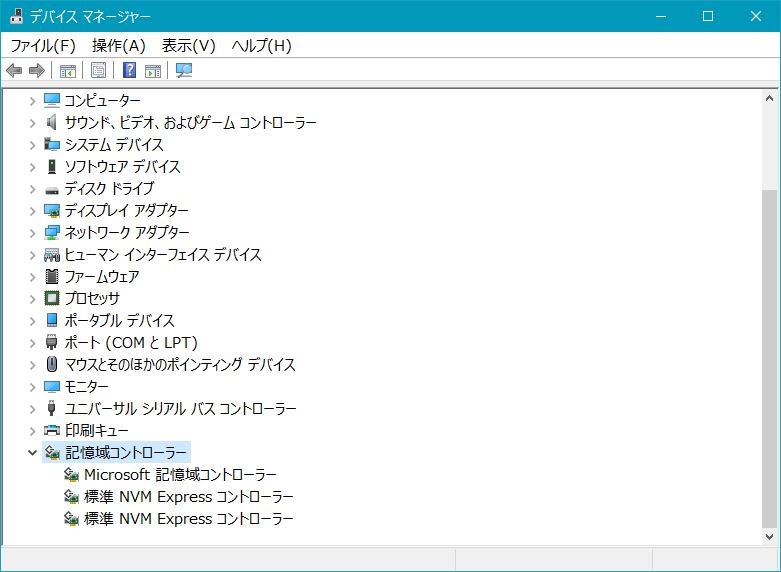Select the ソフトウェア デバイス label

pyautogui.click(x=123, y=167)
